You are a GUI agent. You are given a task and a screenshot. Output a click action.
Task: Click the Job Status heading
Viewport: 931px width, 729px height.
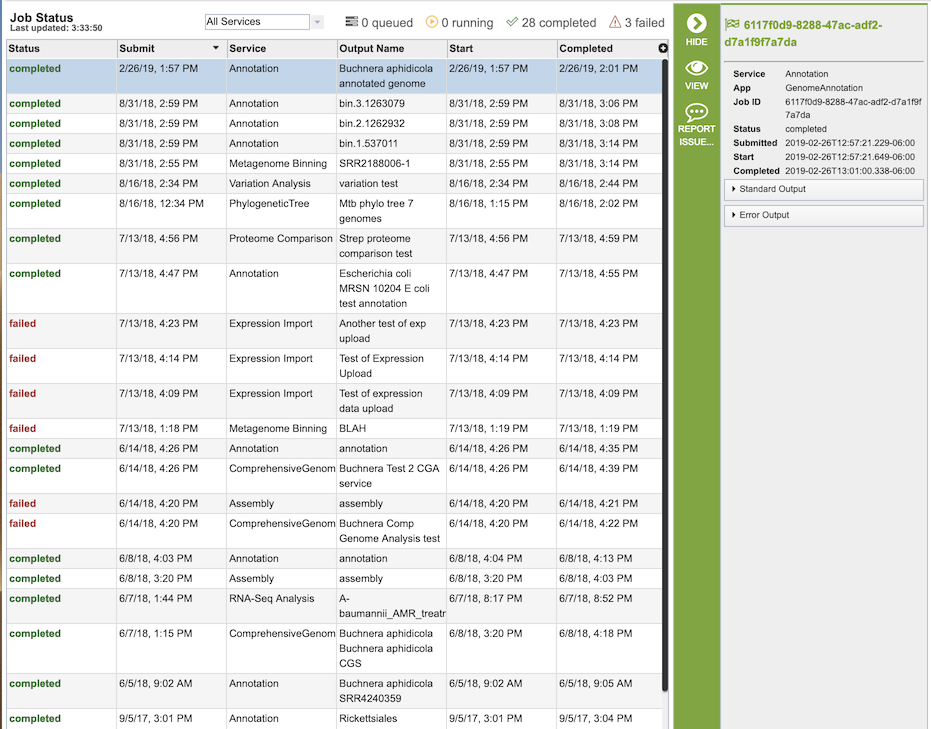pyautogui.click(x=42, y=17)
